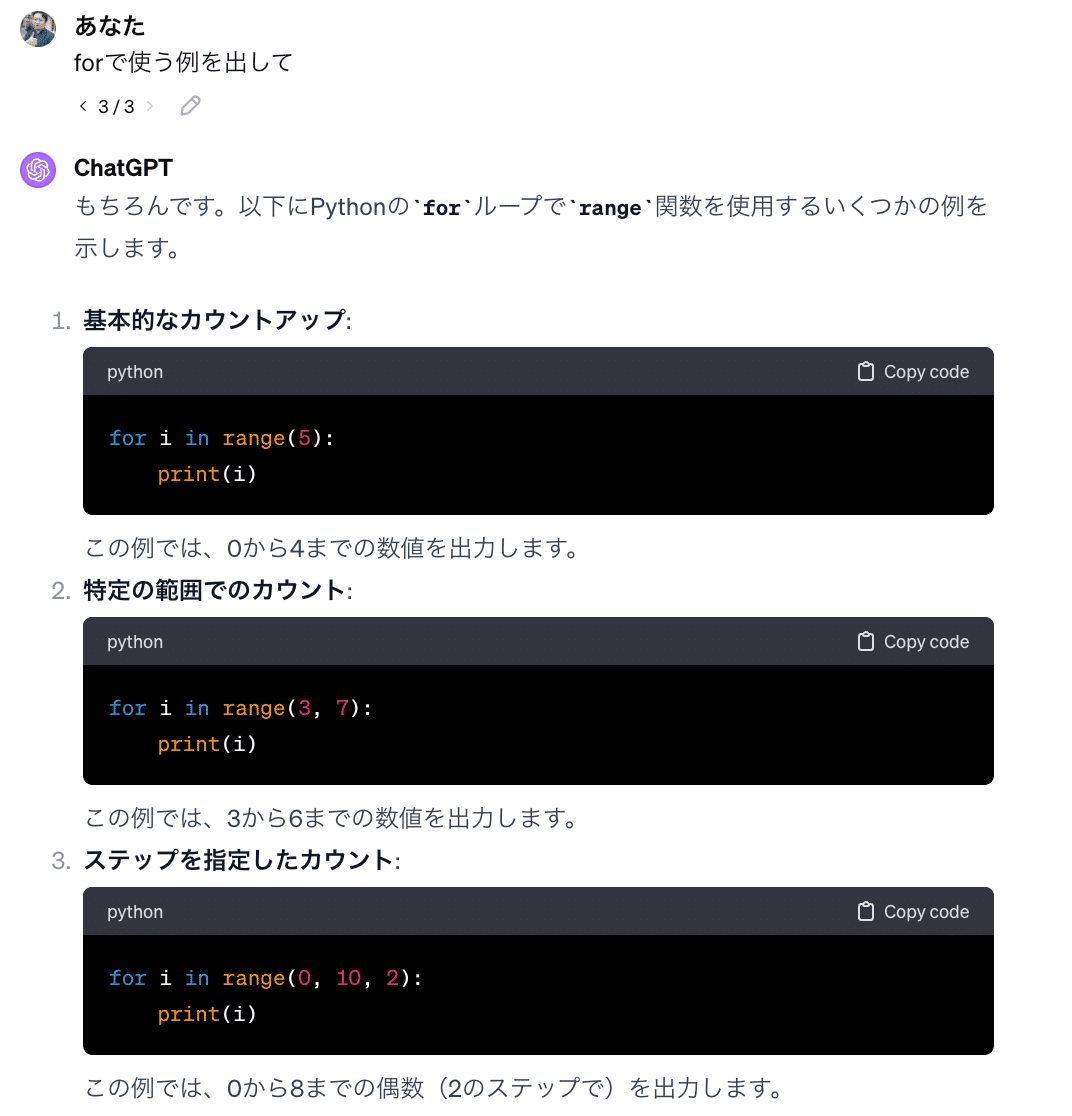
Task: Click the prompt text forで使う例を出して
Action: pyautogui.click(x=180, y=62)
